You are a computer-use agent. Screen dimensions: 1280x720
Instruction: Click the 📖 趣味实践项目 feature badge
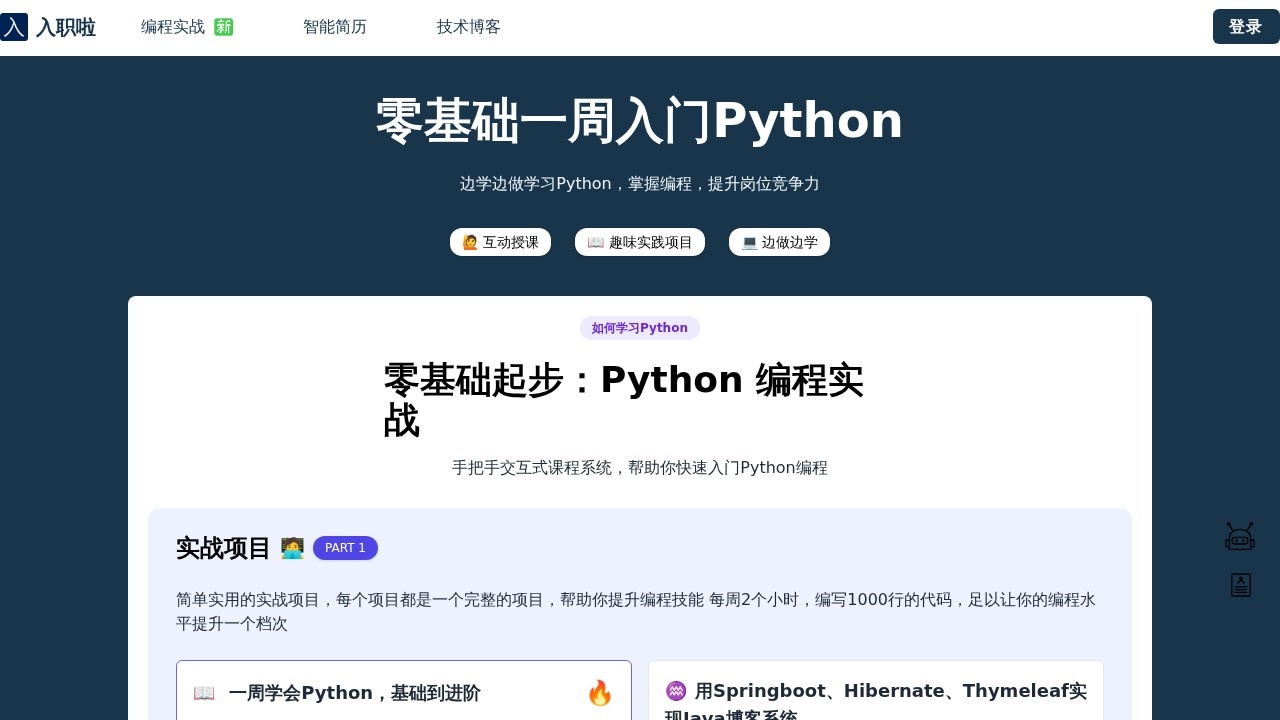(640, 242)
